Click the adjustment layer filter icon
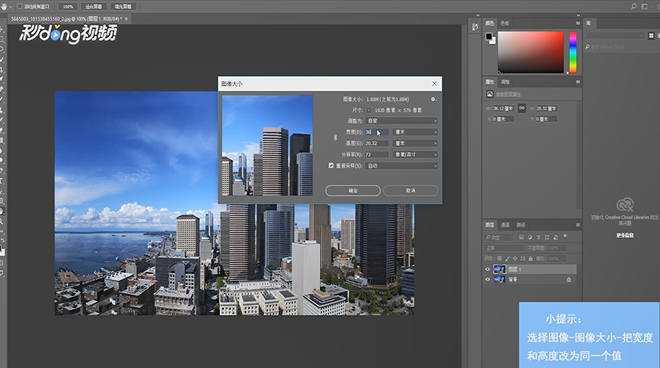 pyautogui.click(x=530, y=237)
